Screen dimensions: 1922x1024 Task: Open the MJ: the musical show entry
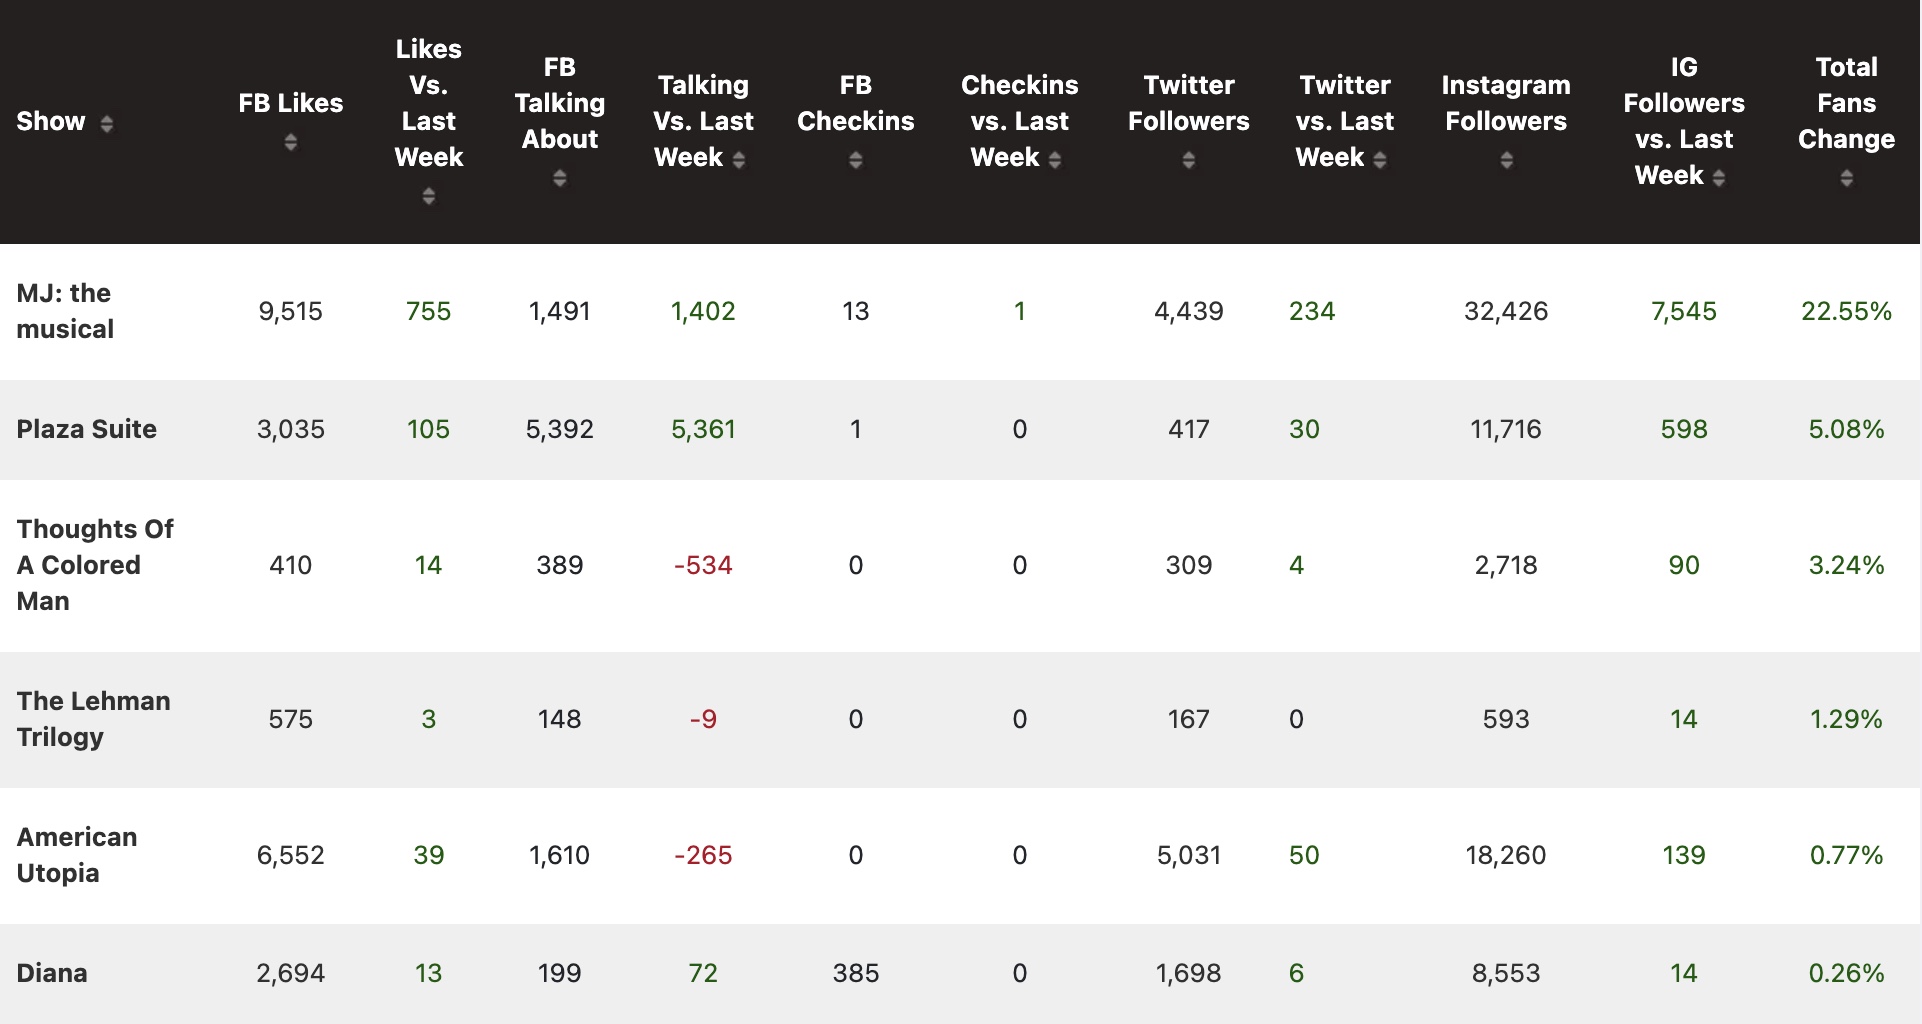point(65,311)
